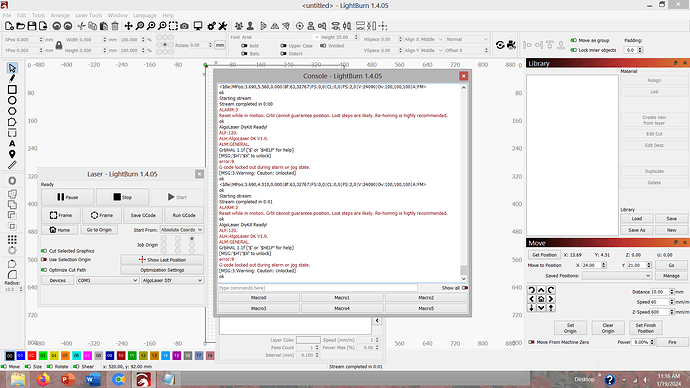690x388 pixels.
Task: Click the Get Position button
Action: [544, 255]
